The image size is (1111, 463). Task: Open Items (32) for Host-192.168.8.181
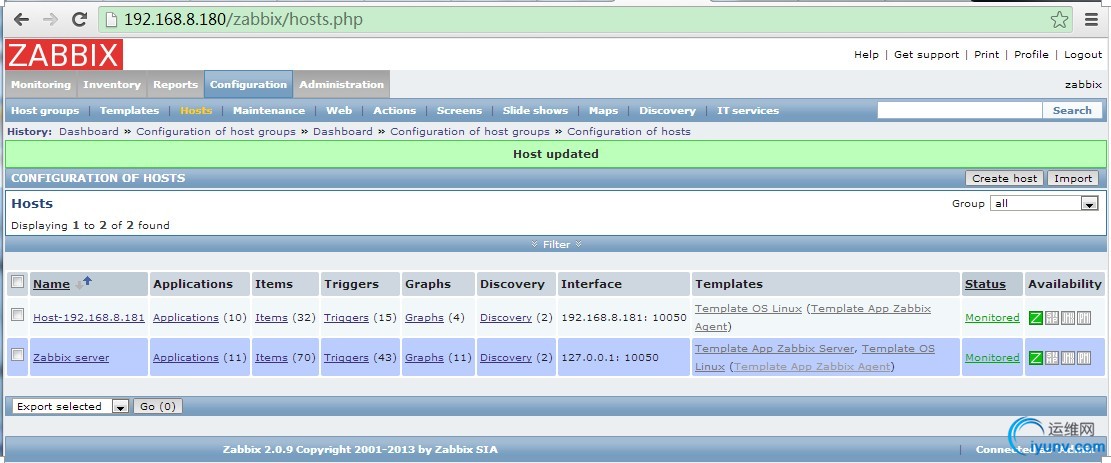(271, 318)
